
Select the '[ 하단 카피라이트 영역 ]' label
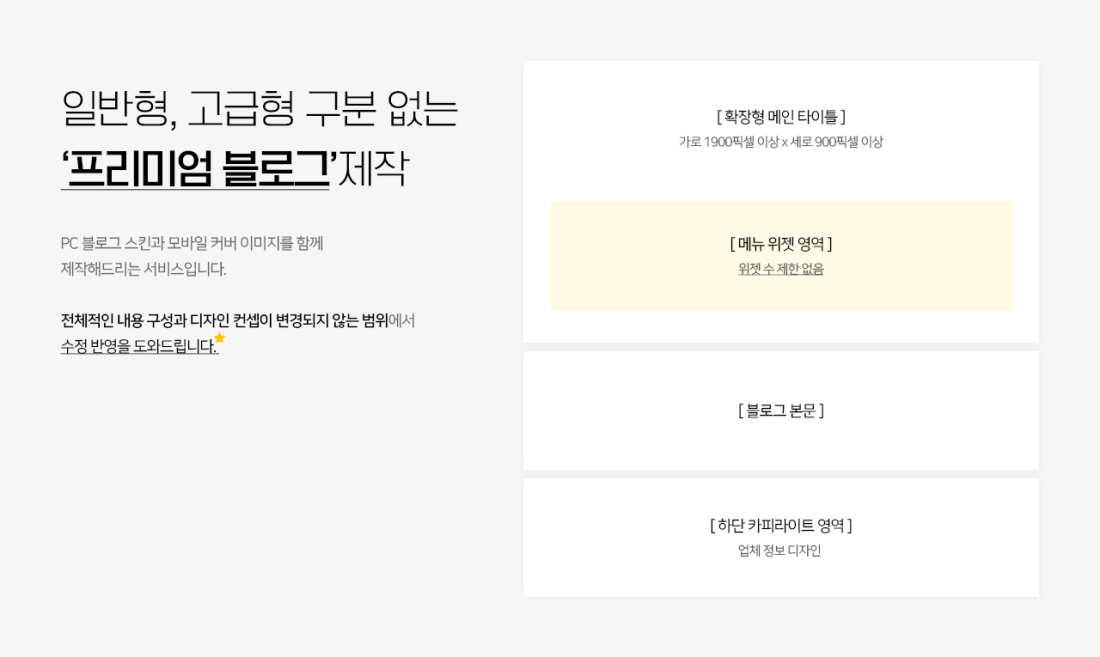click(781, 525)
